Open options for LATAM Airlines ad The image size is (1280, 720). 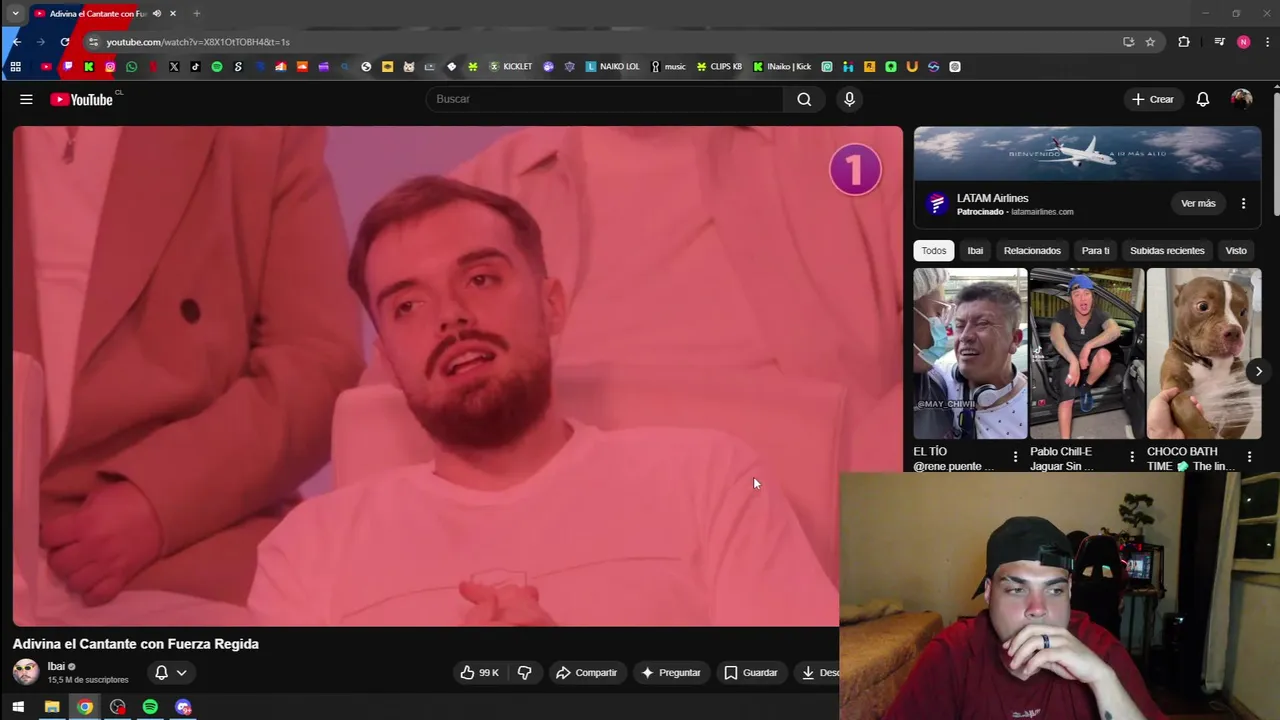pos(1243,204)
